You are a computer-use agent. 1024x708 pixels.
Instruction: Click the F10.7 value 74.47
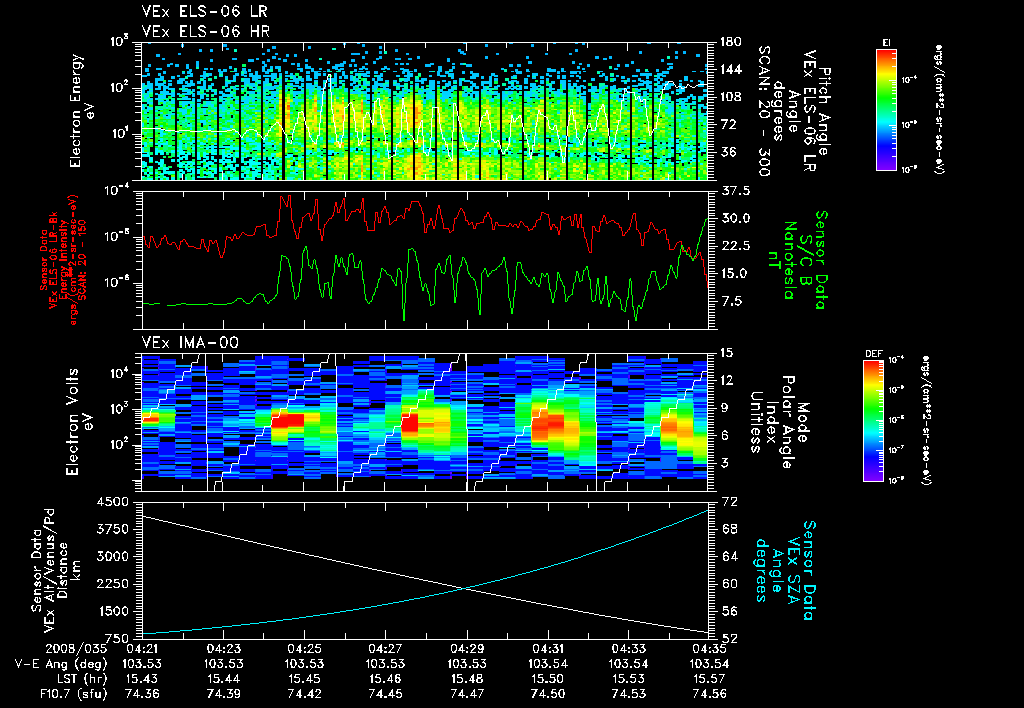click(466, 694)
